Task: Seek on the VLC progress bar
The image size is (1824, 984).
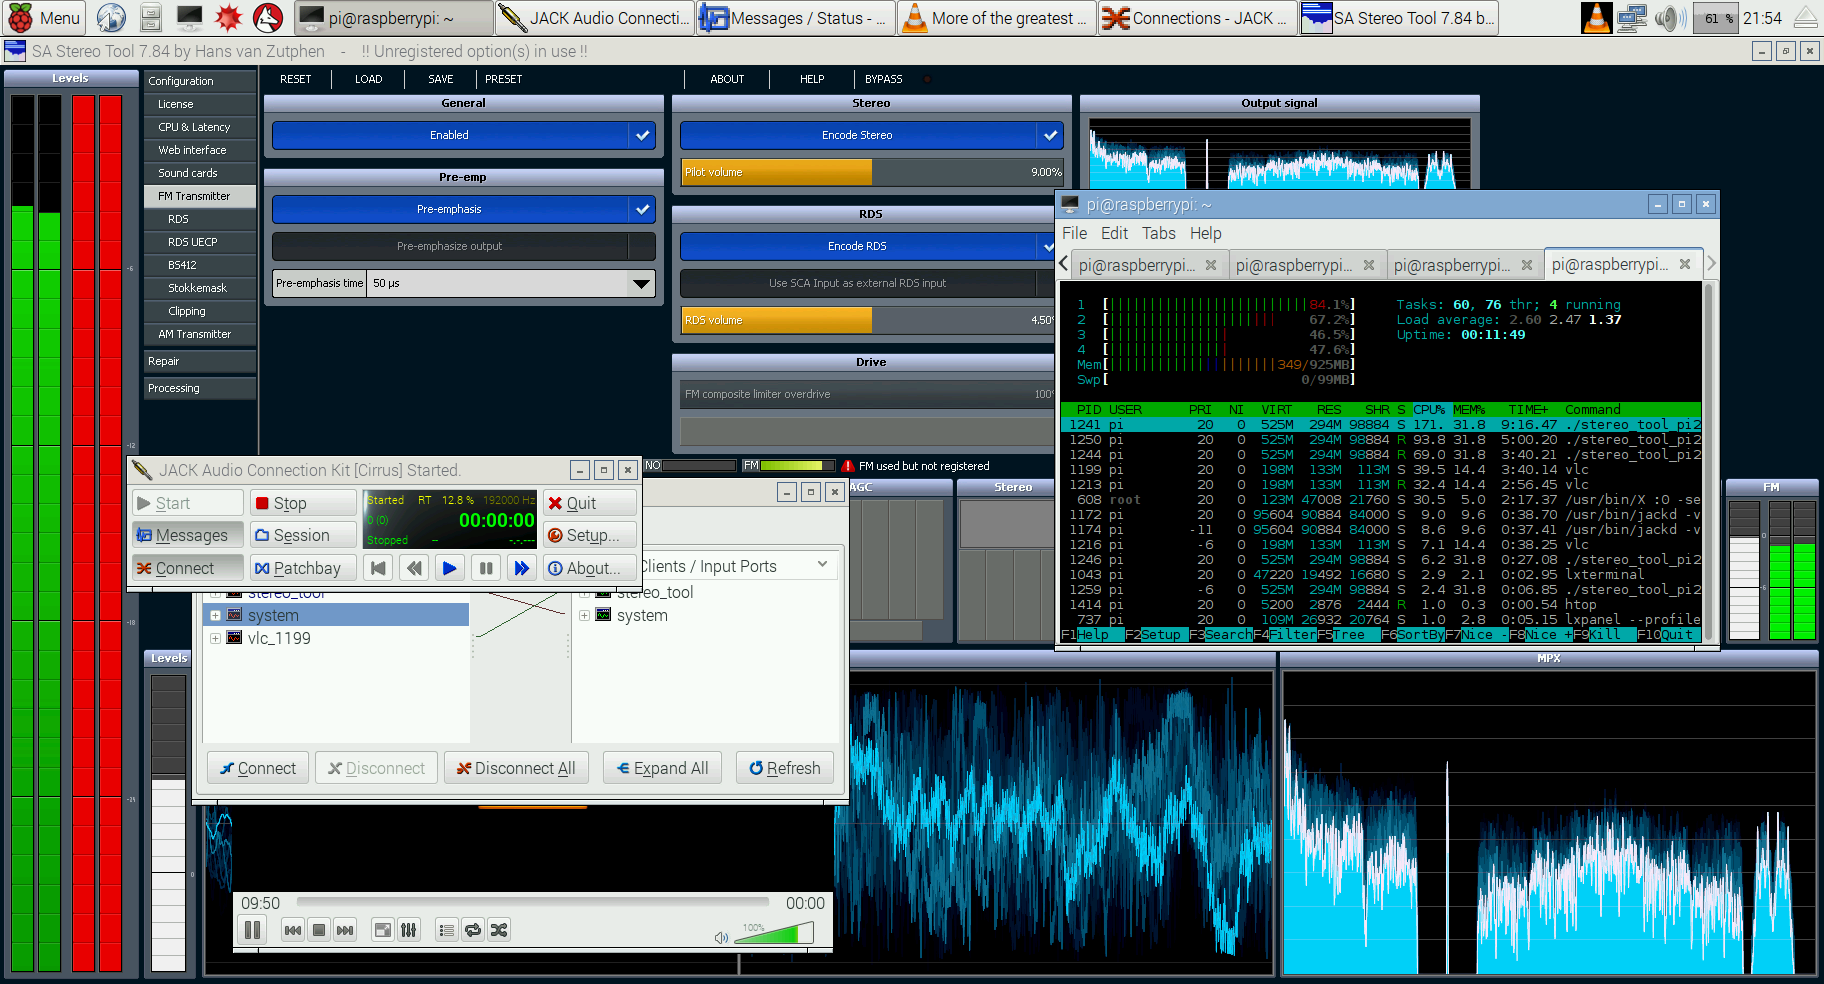Action: point(533,903)
